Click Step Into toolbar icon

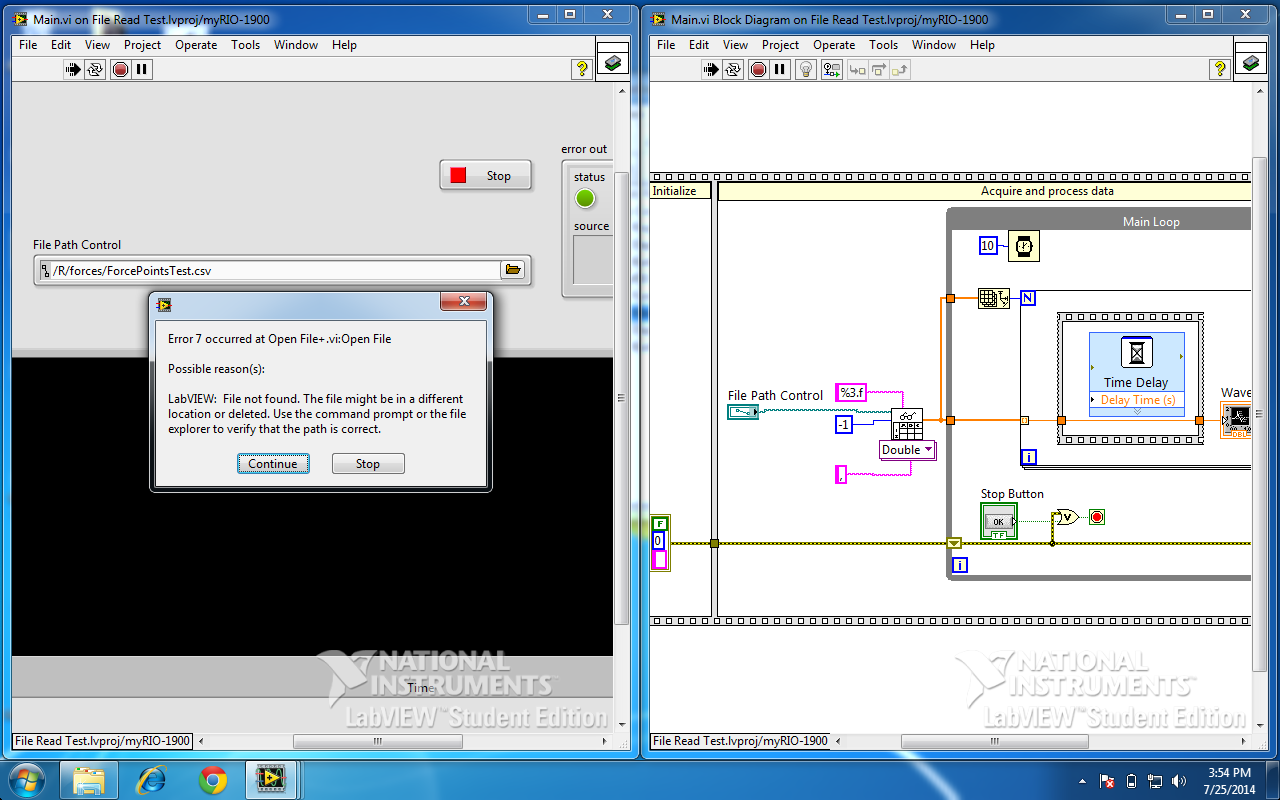(856, 69)
